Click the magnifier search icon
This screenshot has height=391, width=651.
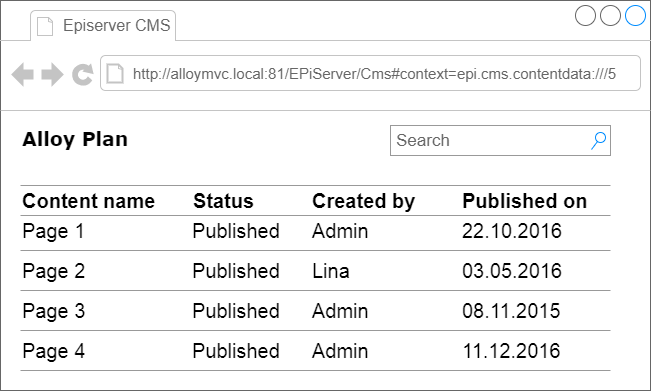click(598, 141)
